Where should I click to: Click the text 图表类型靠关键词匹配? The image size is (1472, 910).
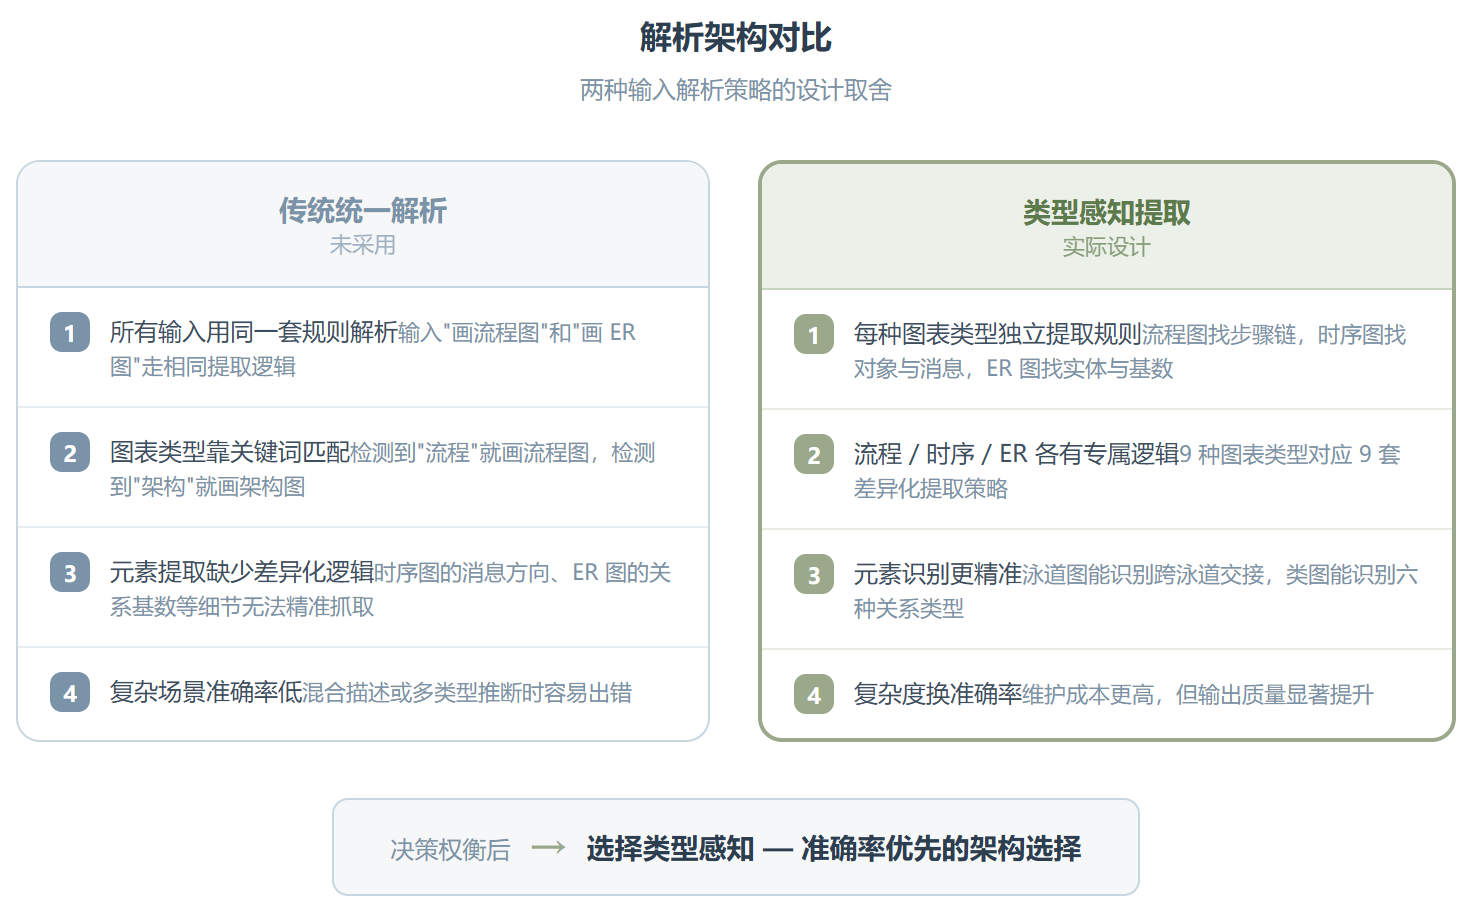(230, 452)
